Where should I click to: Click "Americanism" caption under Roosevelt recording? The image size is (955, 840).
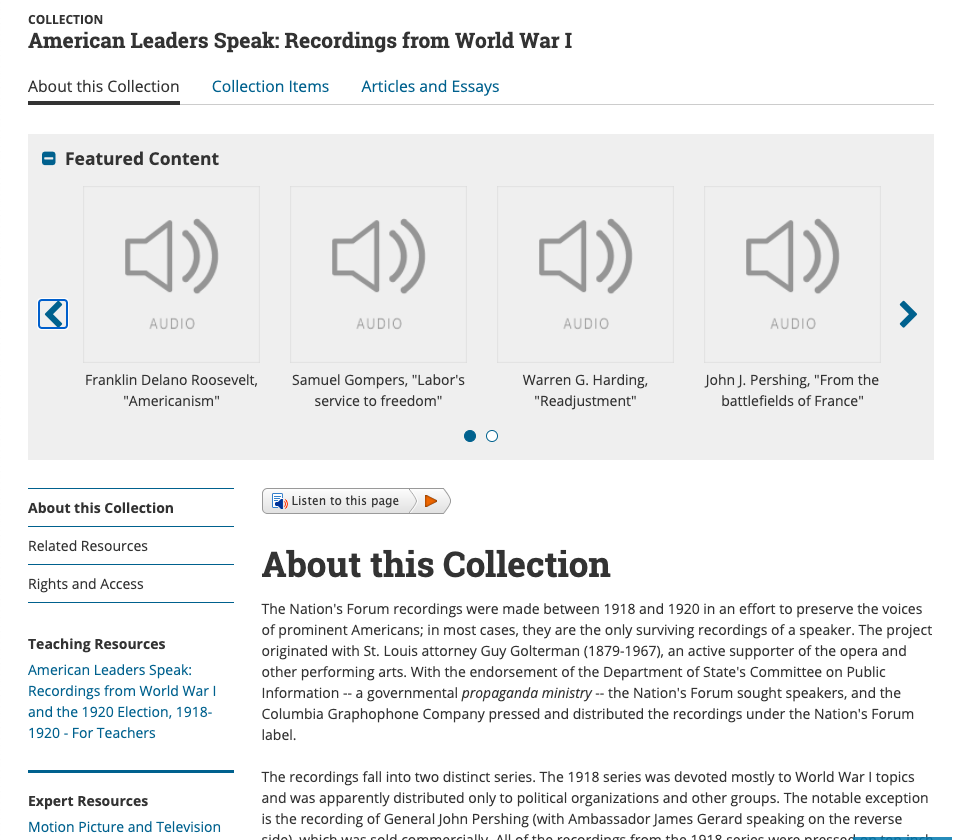pos(172,401)
